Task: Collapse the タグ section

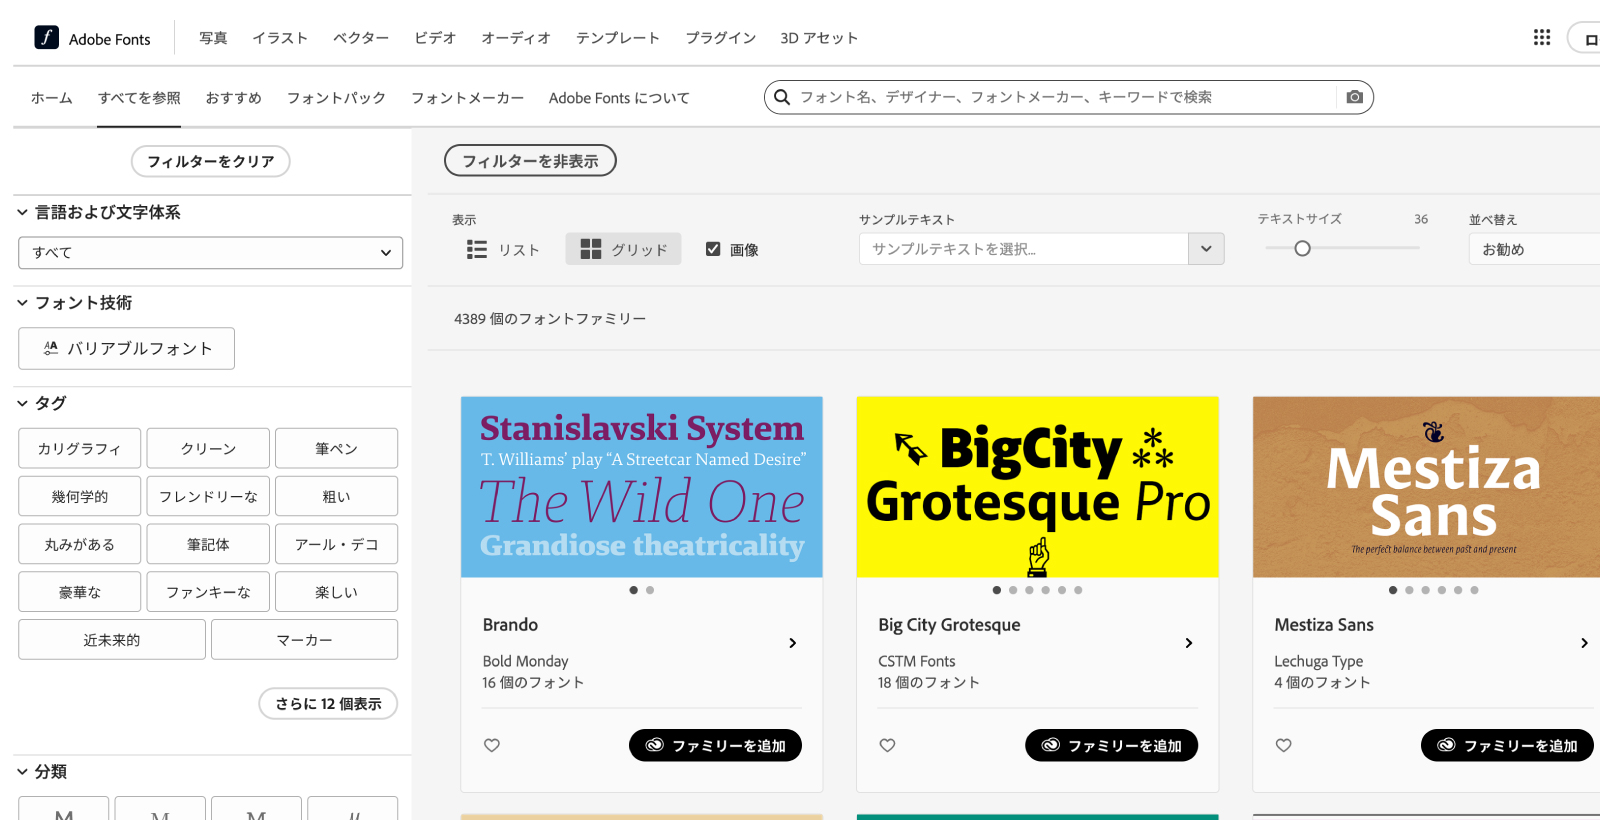Action: point(22,403)
